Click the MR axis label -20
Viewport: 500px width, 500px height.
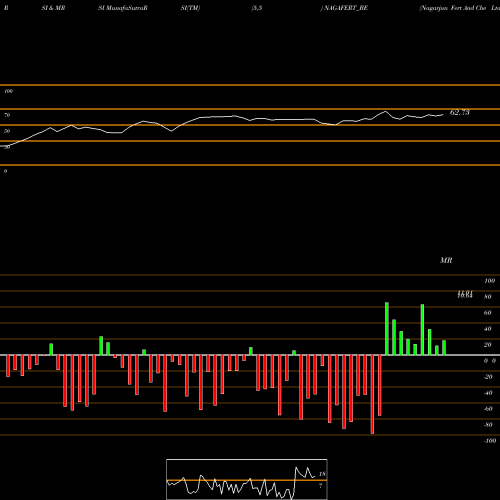488,377
